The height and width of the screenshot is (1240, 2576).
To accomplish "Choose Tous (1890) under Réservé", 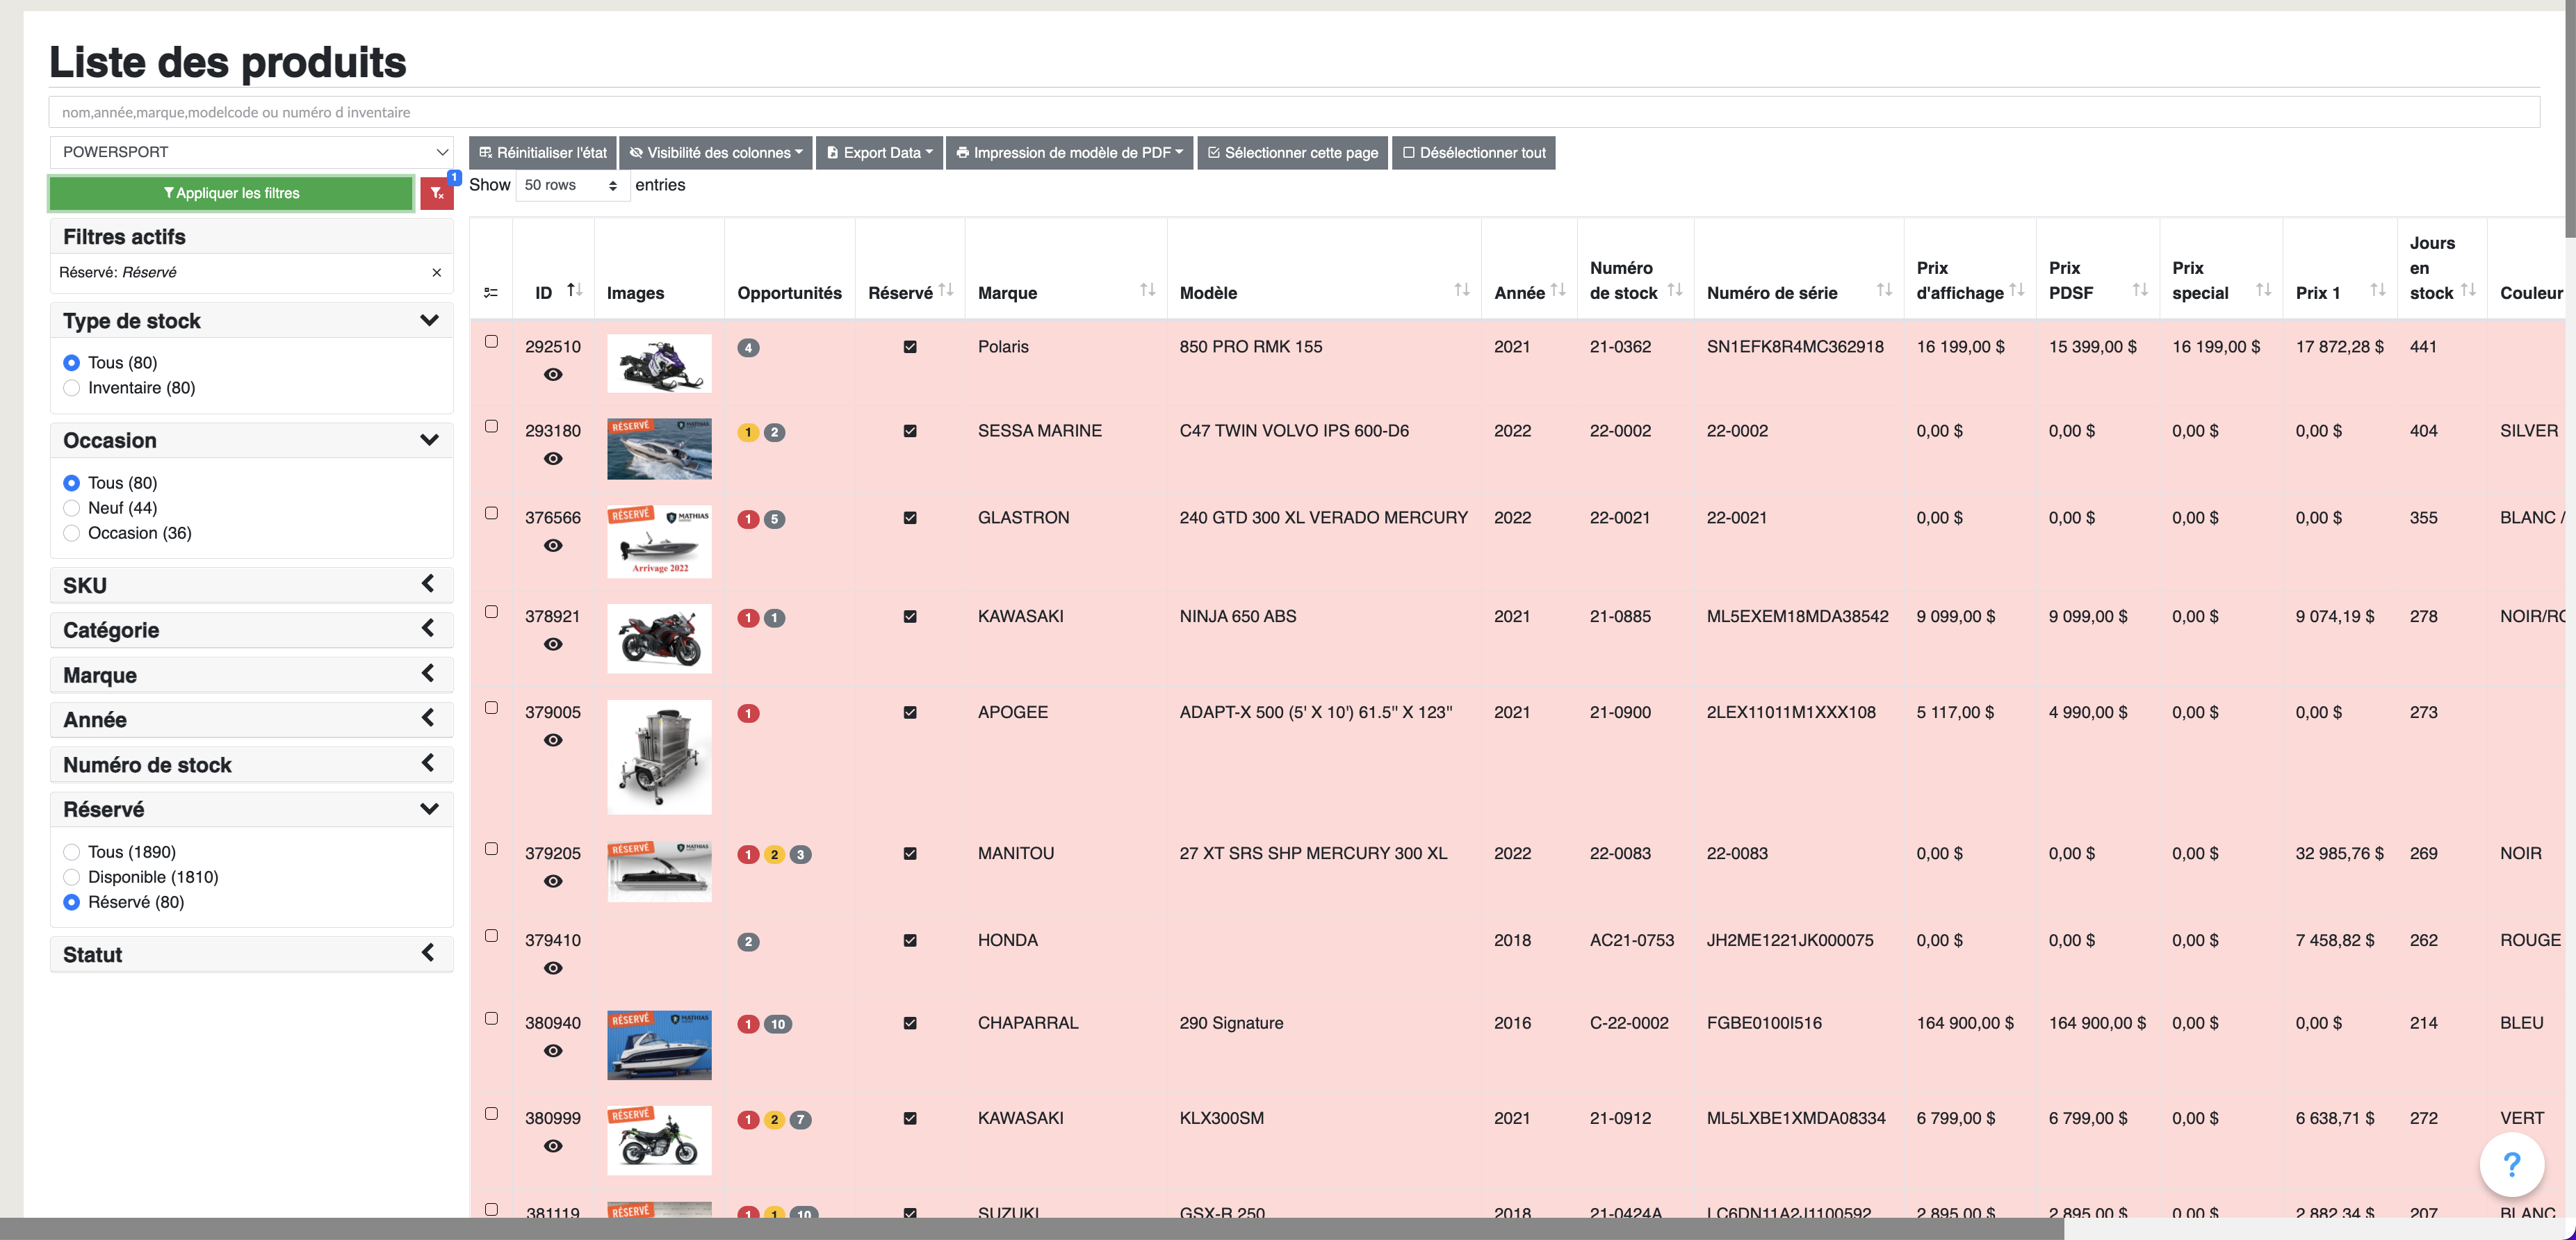I will 71,852.
